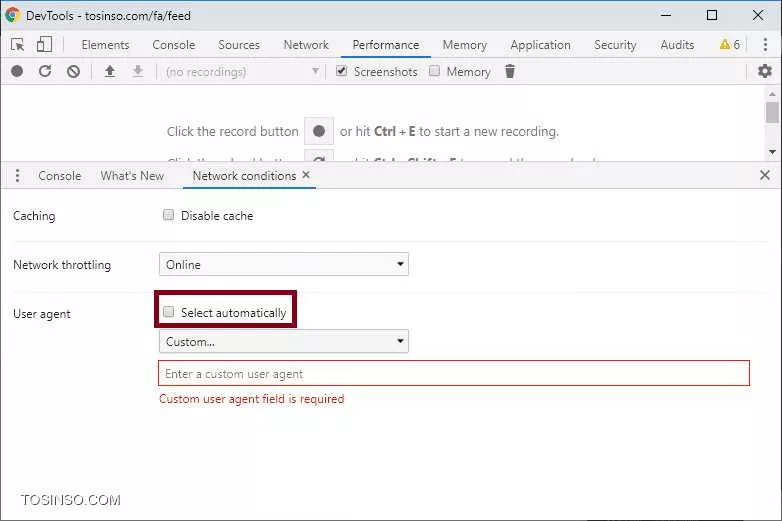Click the trash collect garbage icon
This screenshot has width=782, height=521.
(x=510, y=72)
